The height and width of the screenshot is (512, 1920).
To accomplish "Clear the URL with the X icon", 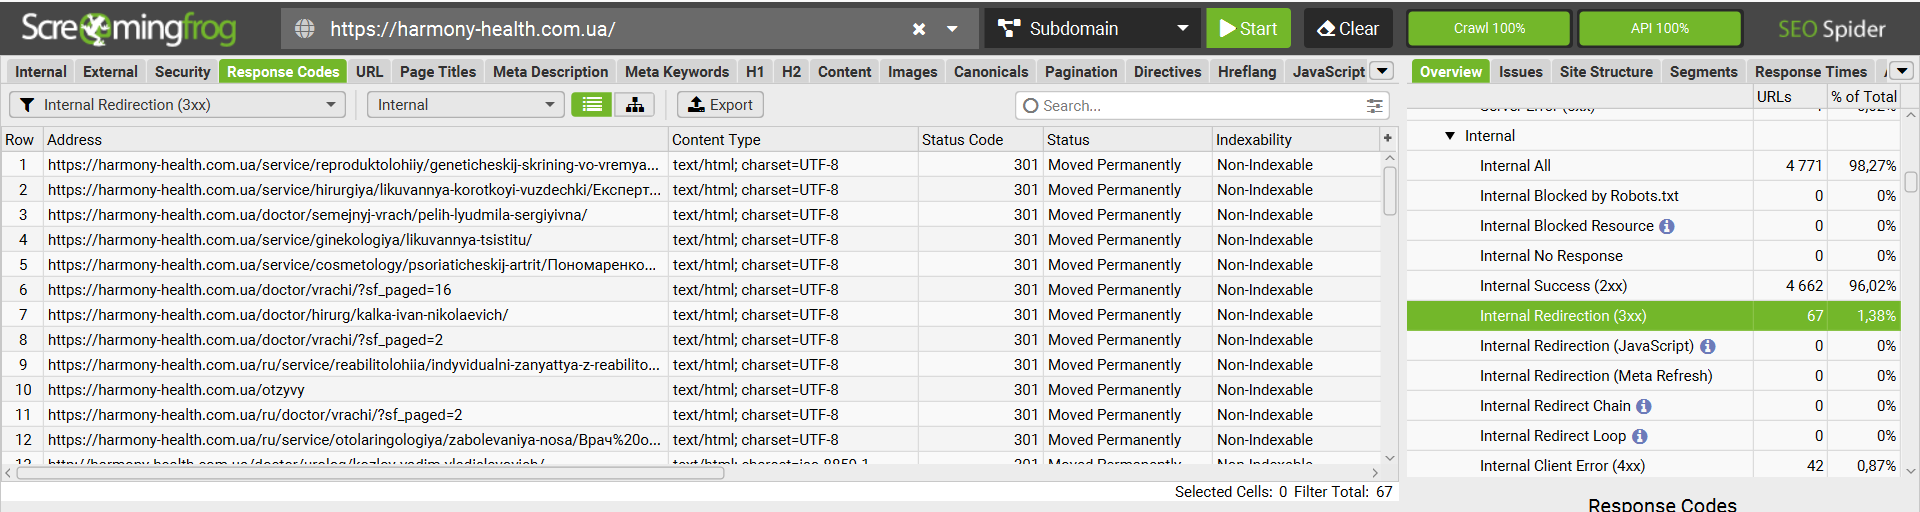I will coord(919,29).
